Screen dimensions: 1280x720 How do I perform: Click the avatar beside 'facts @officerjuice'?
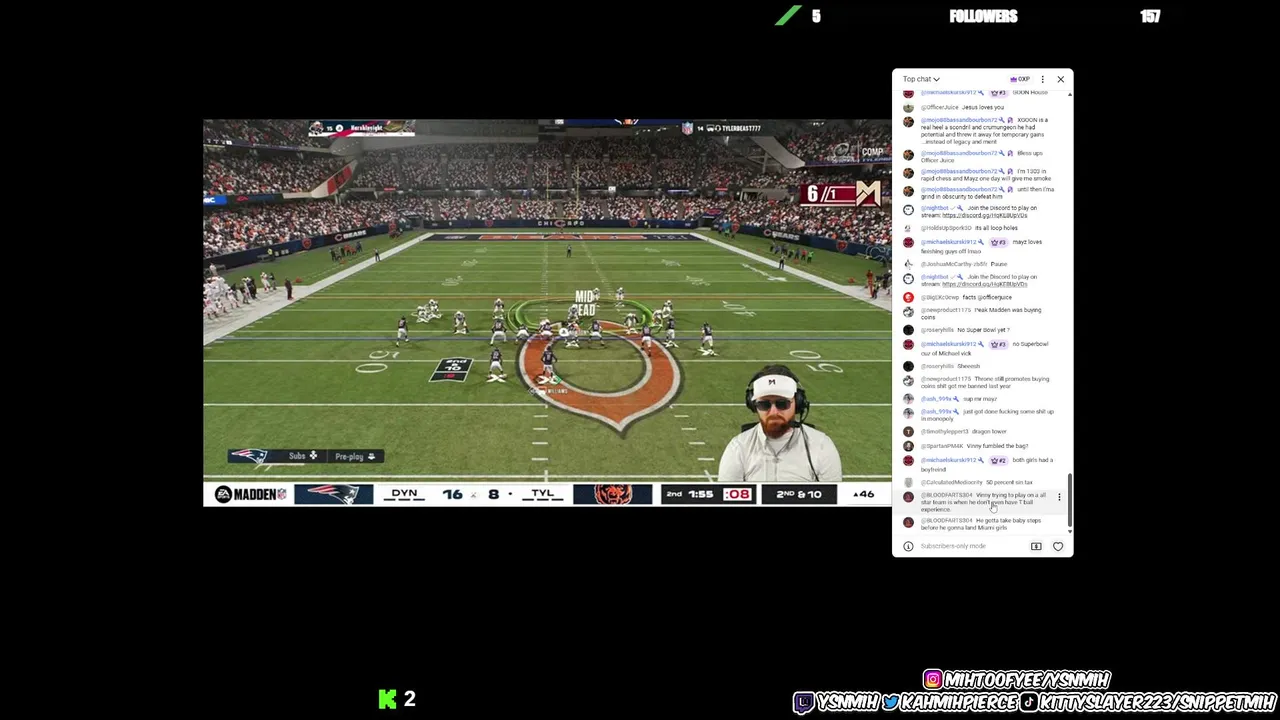coord(908,297)
